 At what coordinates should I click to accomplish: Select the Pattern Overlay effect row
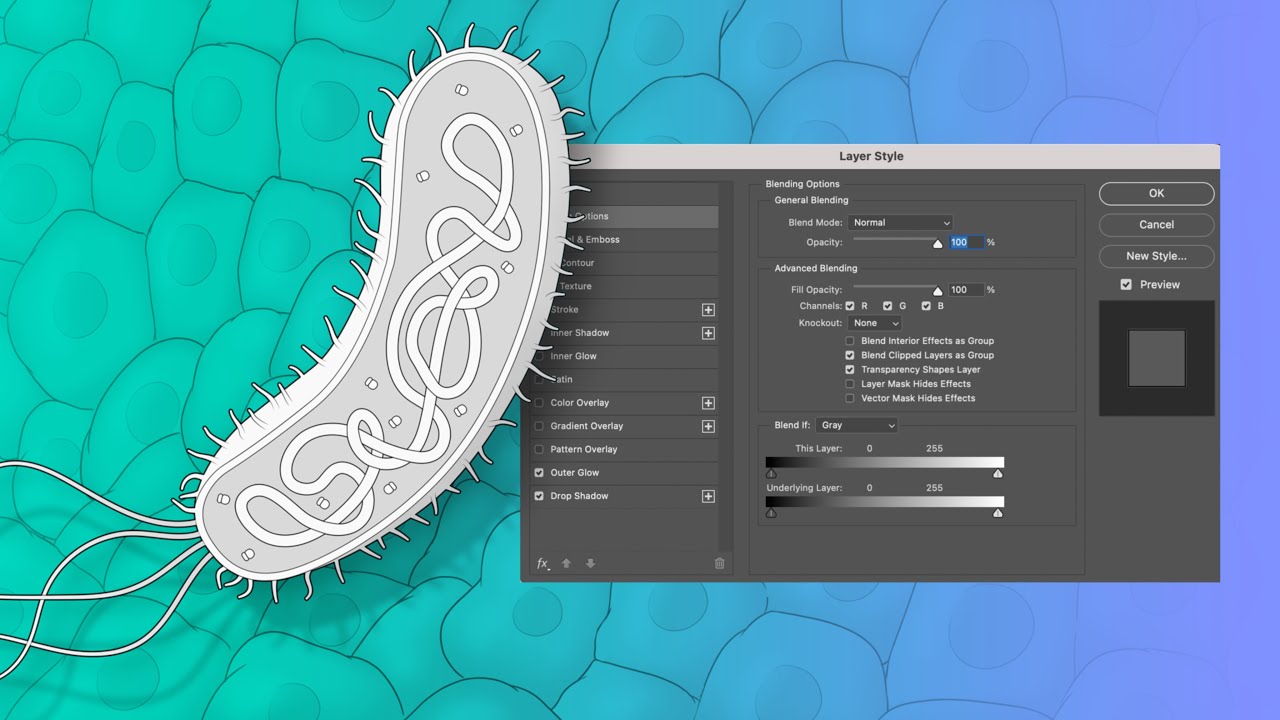pos(625,449)
